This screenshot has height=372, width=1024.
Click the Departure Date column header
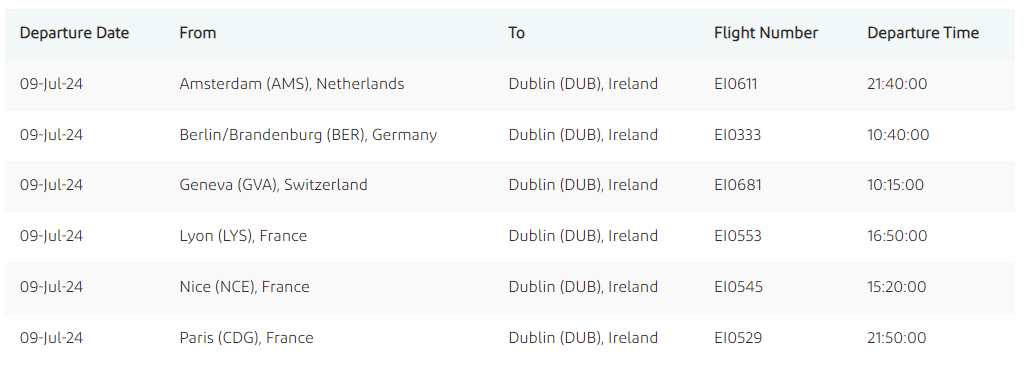pos(74,33)
